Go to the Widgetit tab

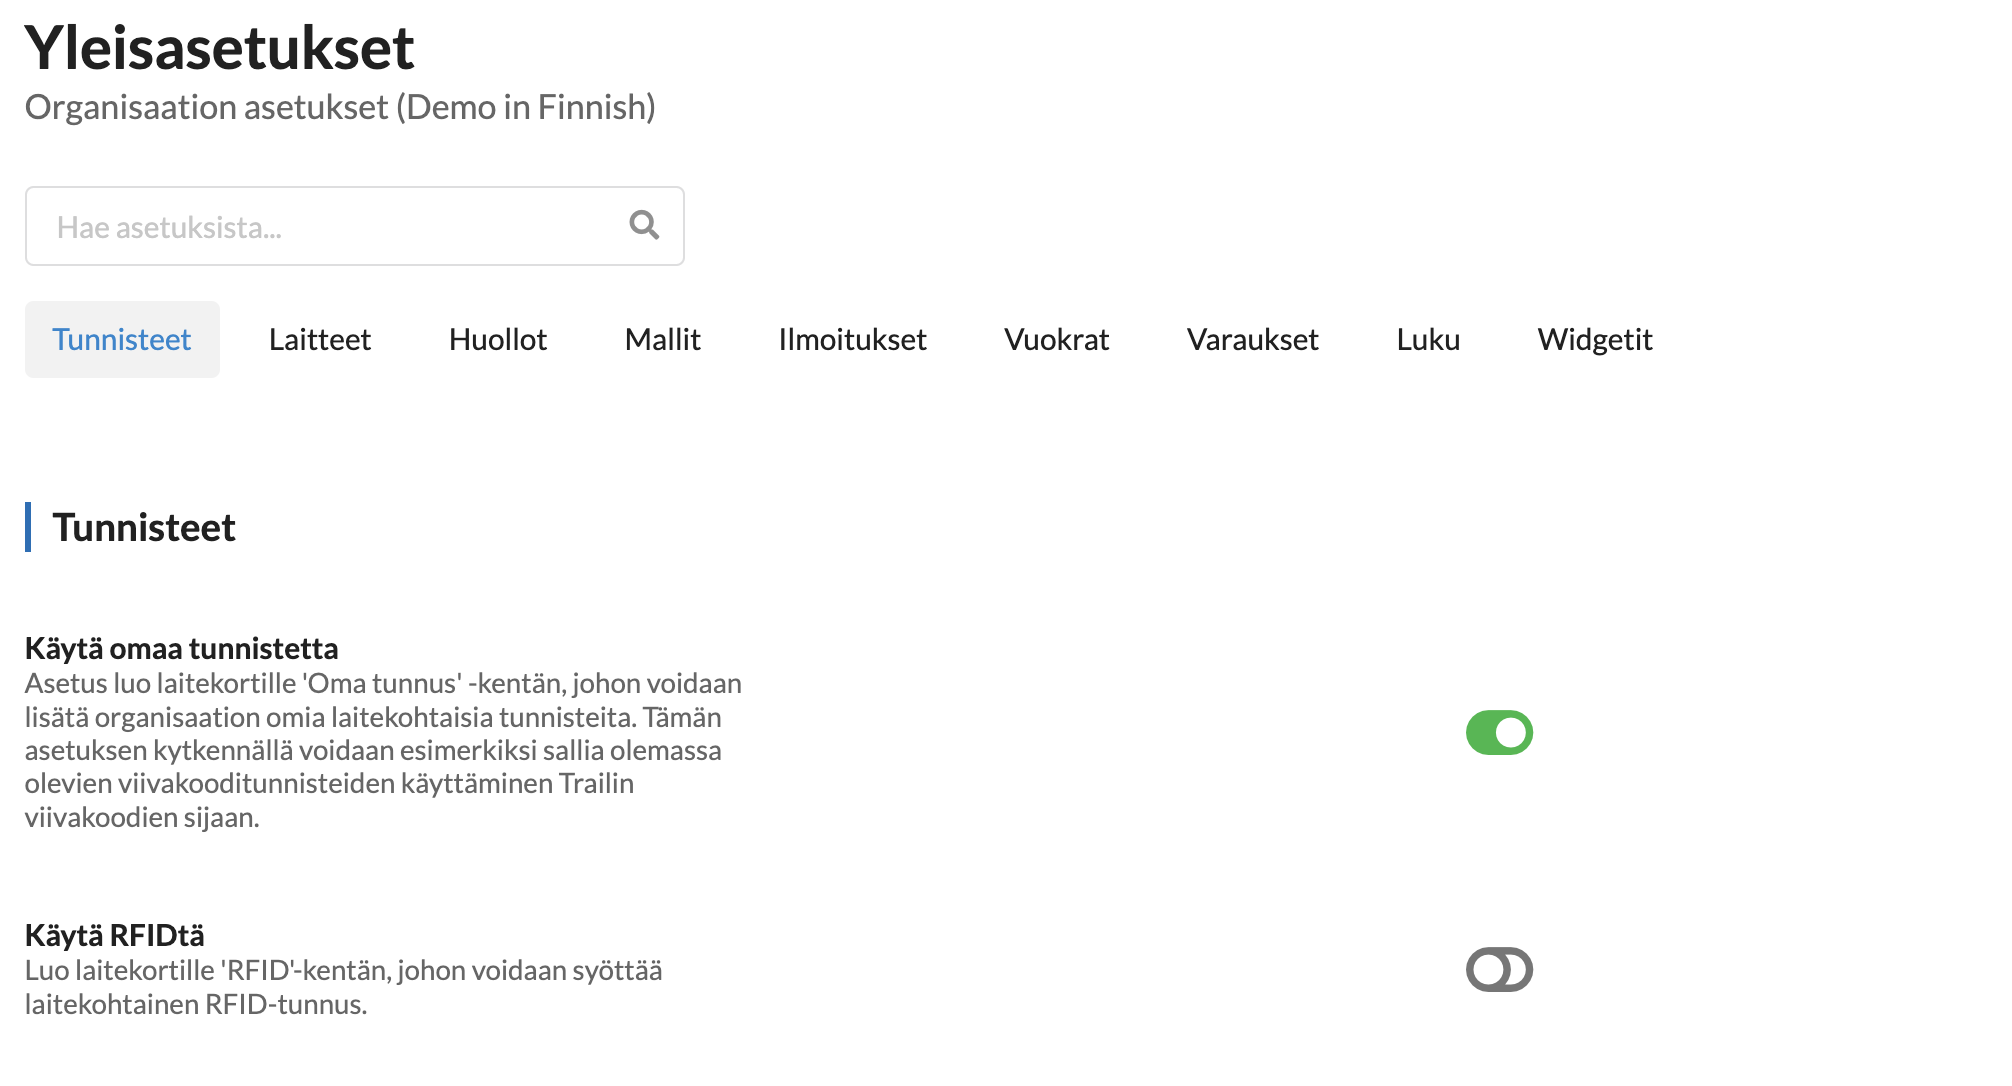click(1594, 340)
